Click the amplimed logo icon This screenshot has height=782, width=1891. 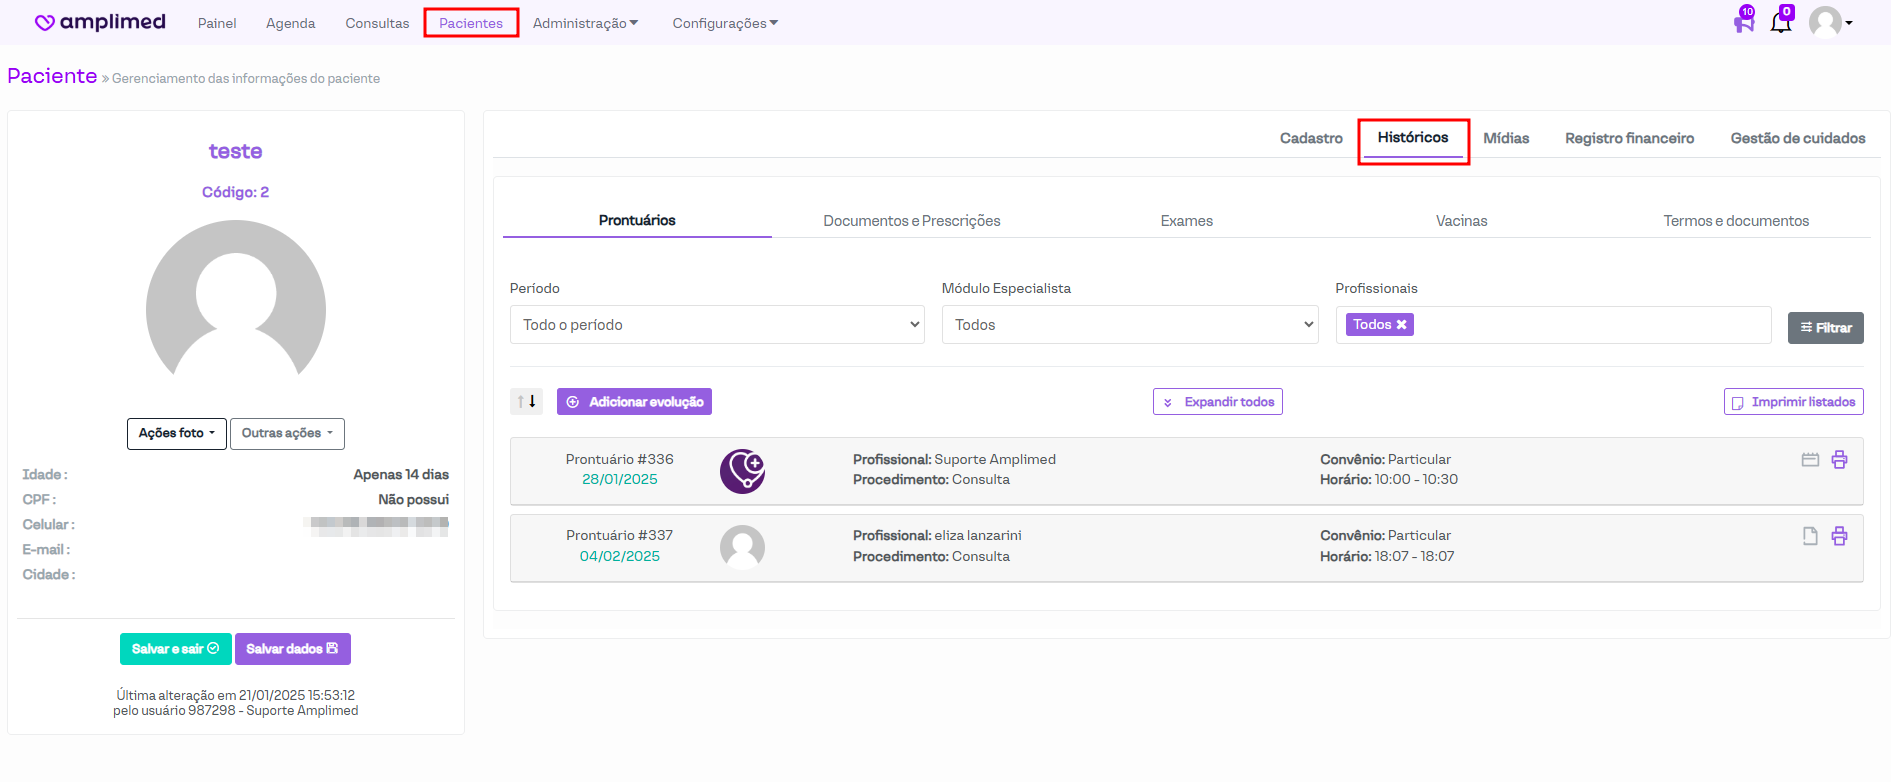45,23
